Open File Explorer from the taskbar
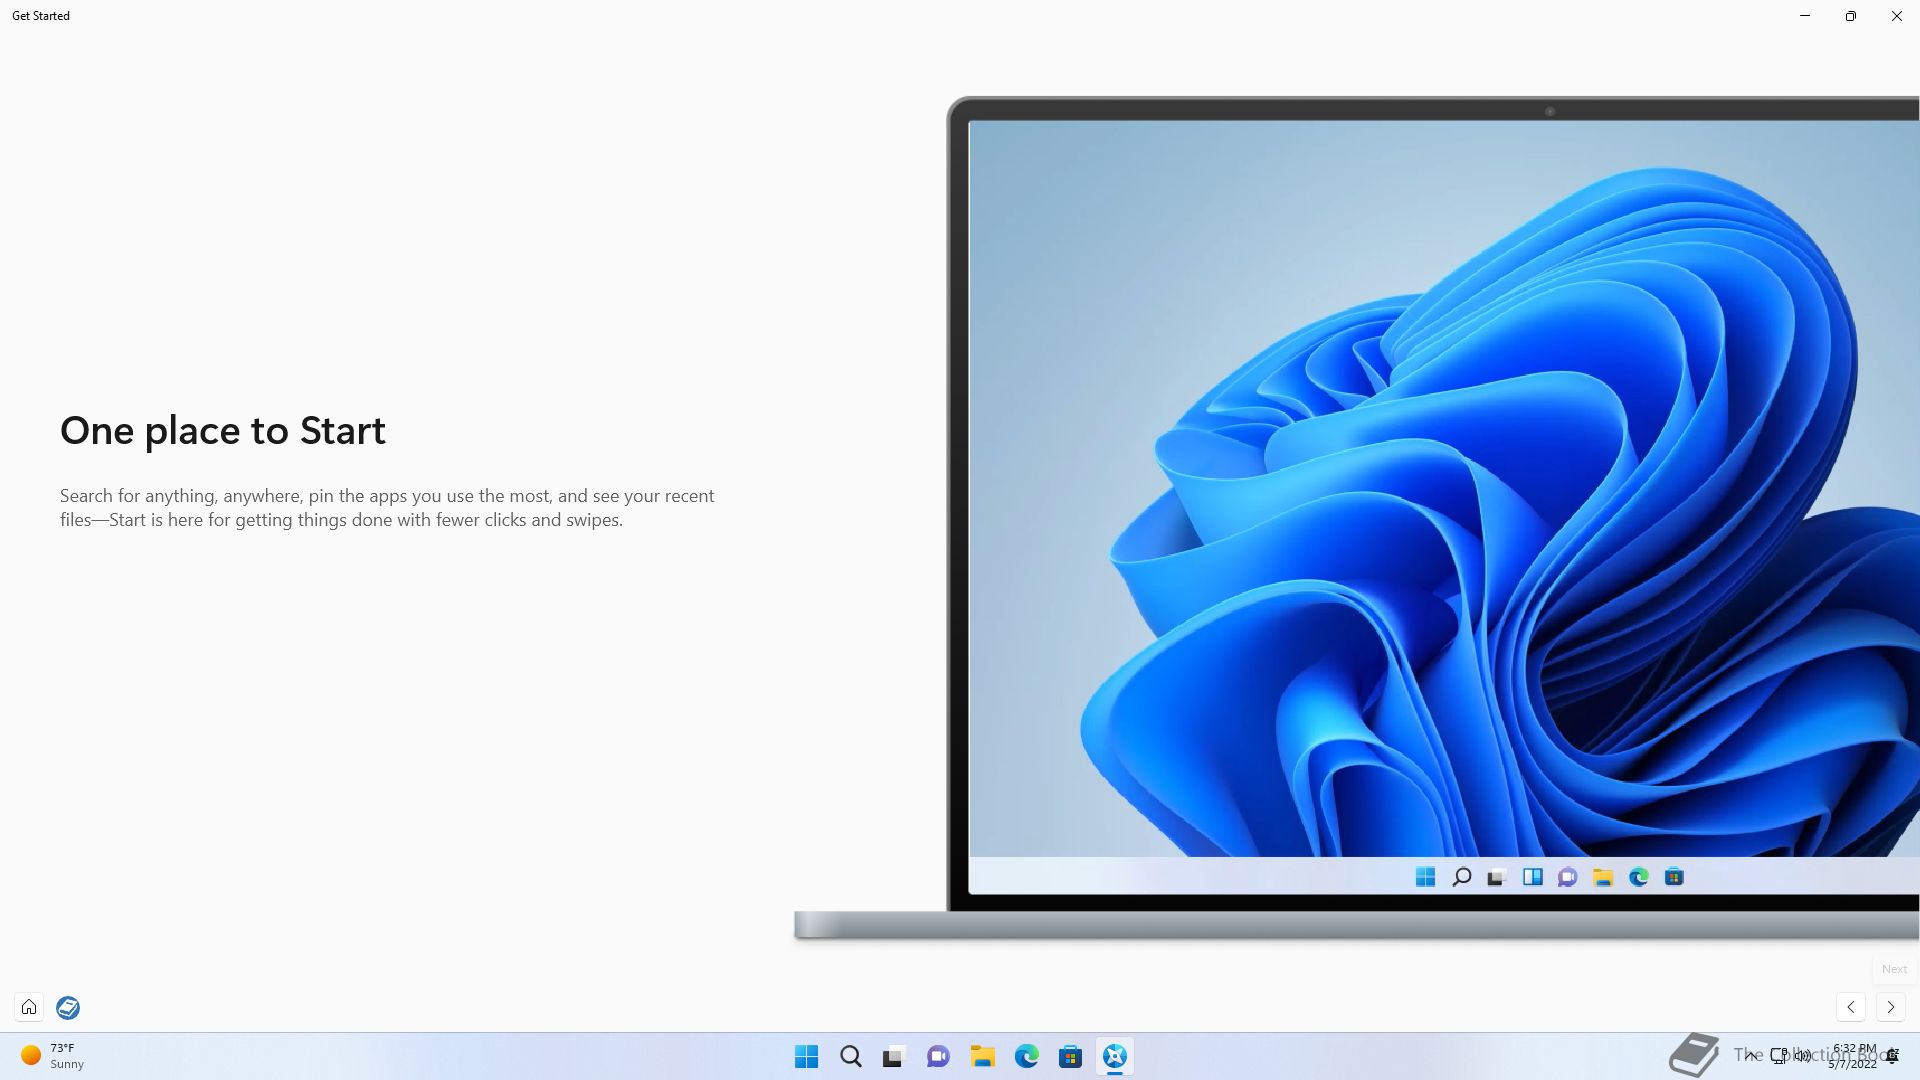1920x1080 pixels. point(982,1056)
